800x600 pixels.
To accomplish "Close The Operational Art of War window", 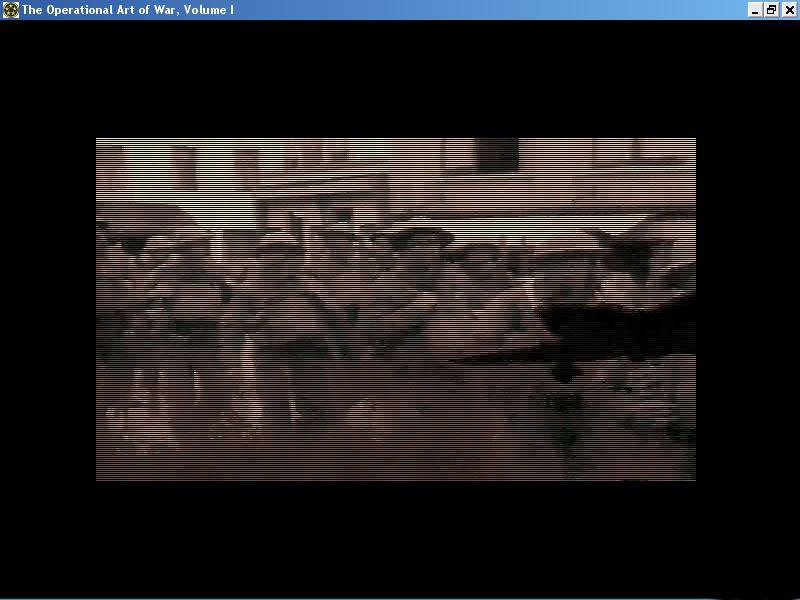I will [789, 10].
